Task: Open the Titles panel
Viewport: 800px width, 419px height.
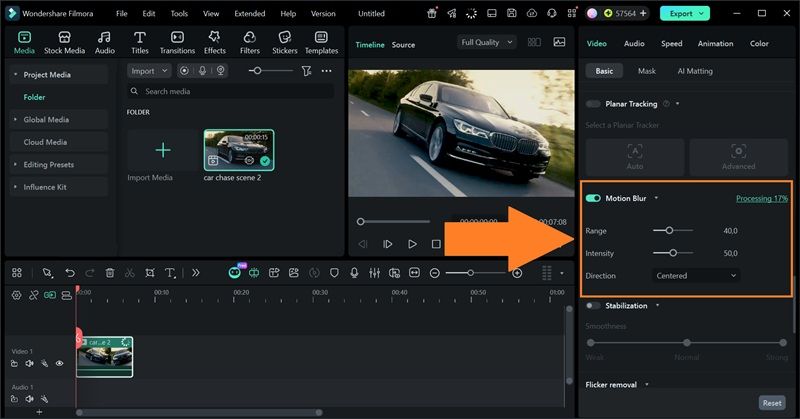Action: [x=139, y=42]
